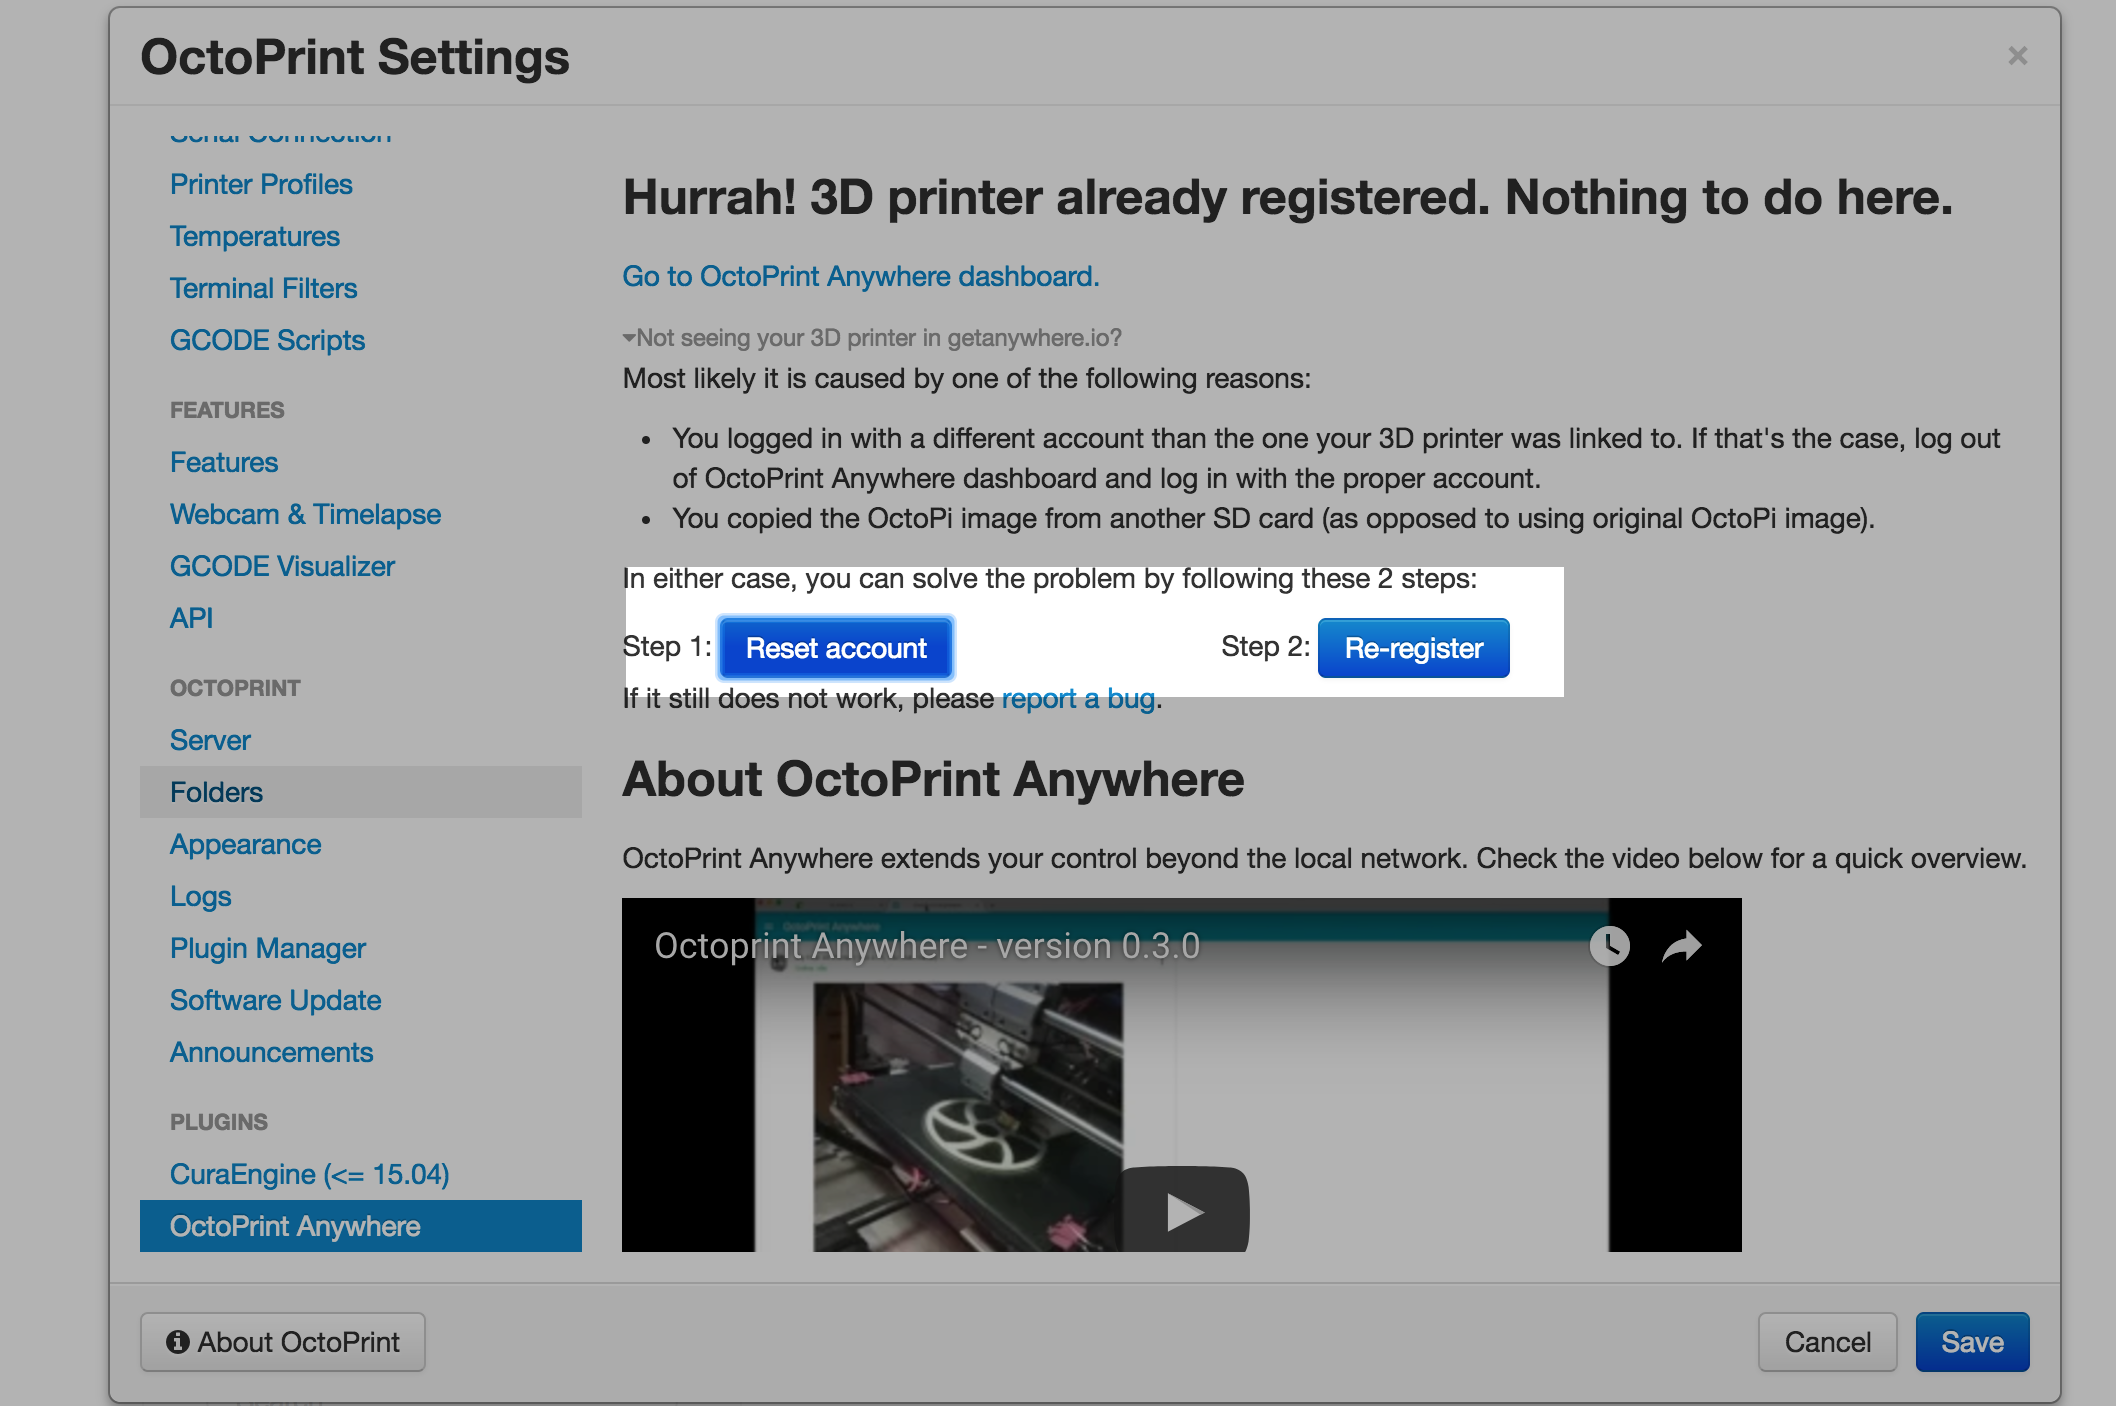Click the About OctoPrint button
2116x1406 pixels.
pyautogui.click(x=283, y=1342)
